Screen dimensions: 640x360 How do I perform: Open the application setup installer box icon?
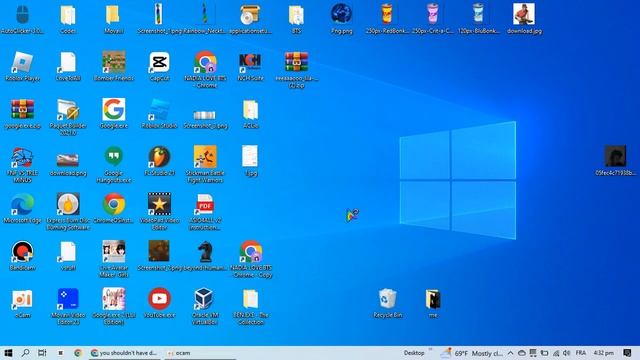[x=250, y=19]
